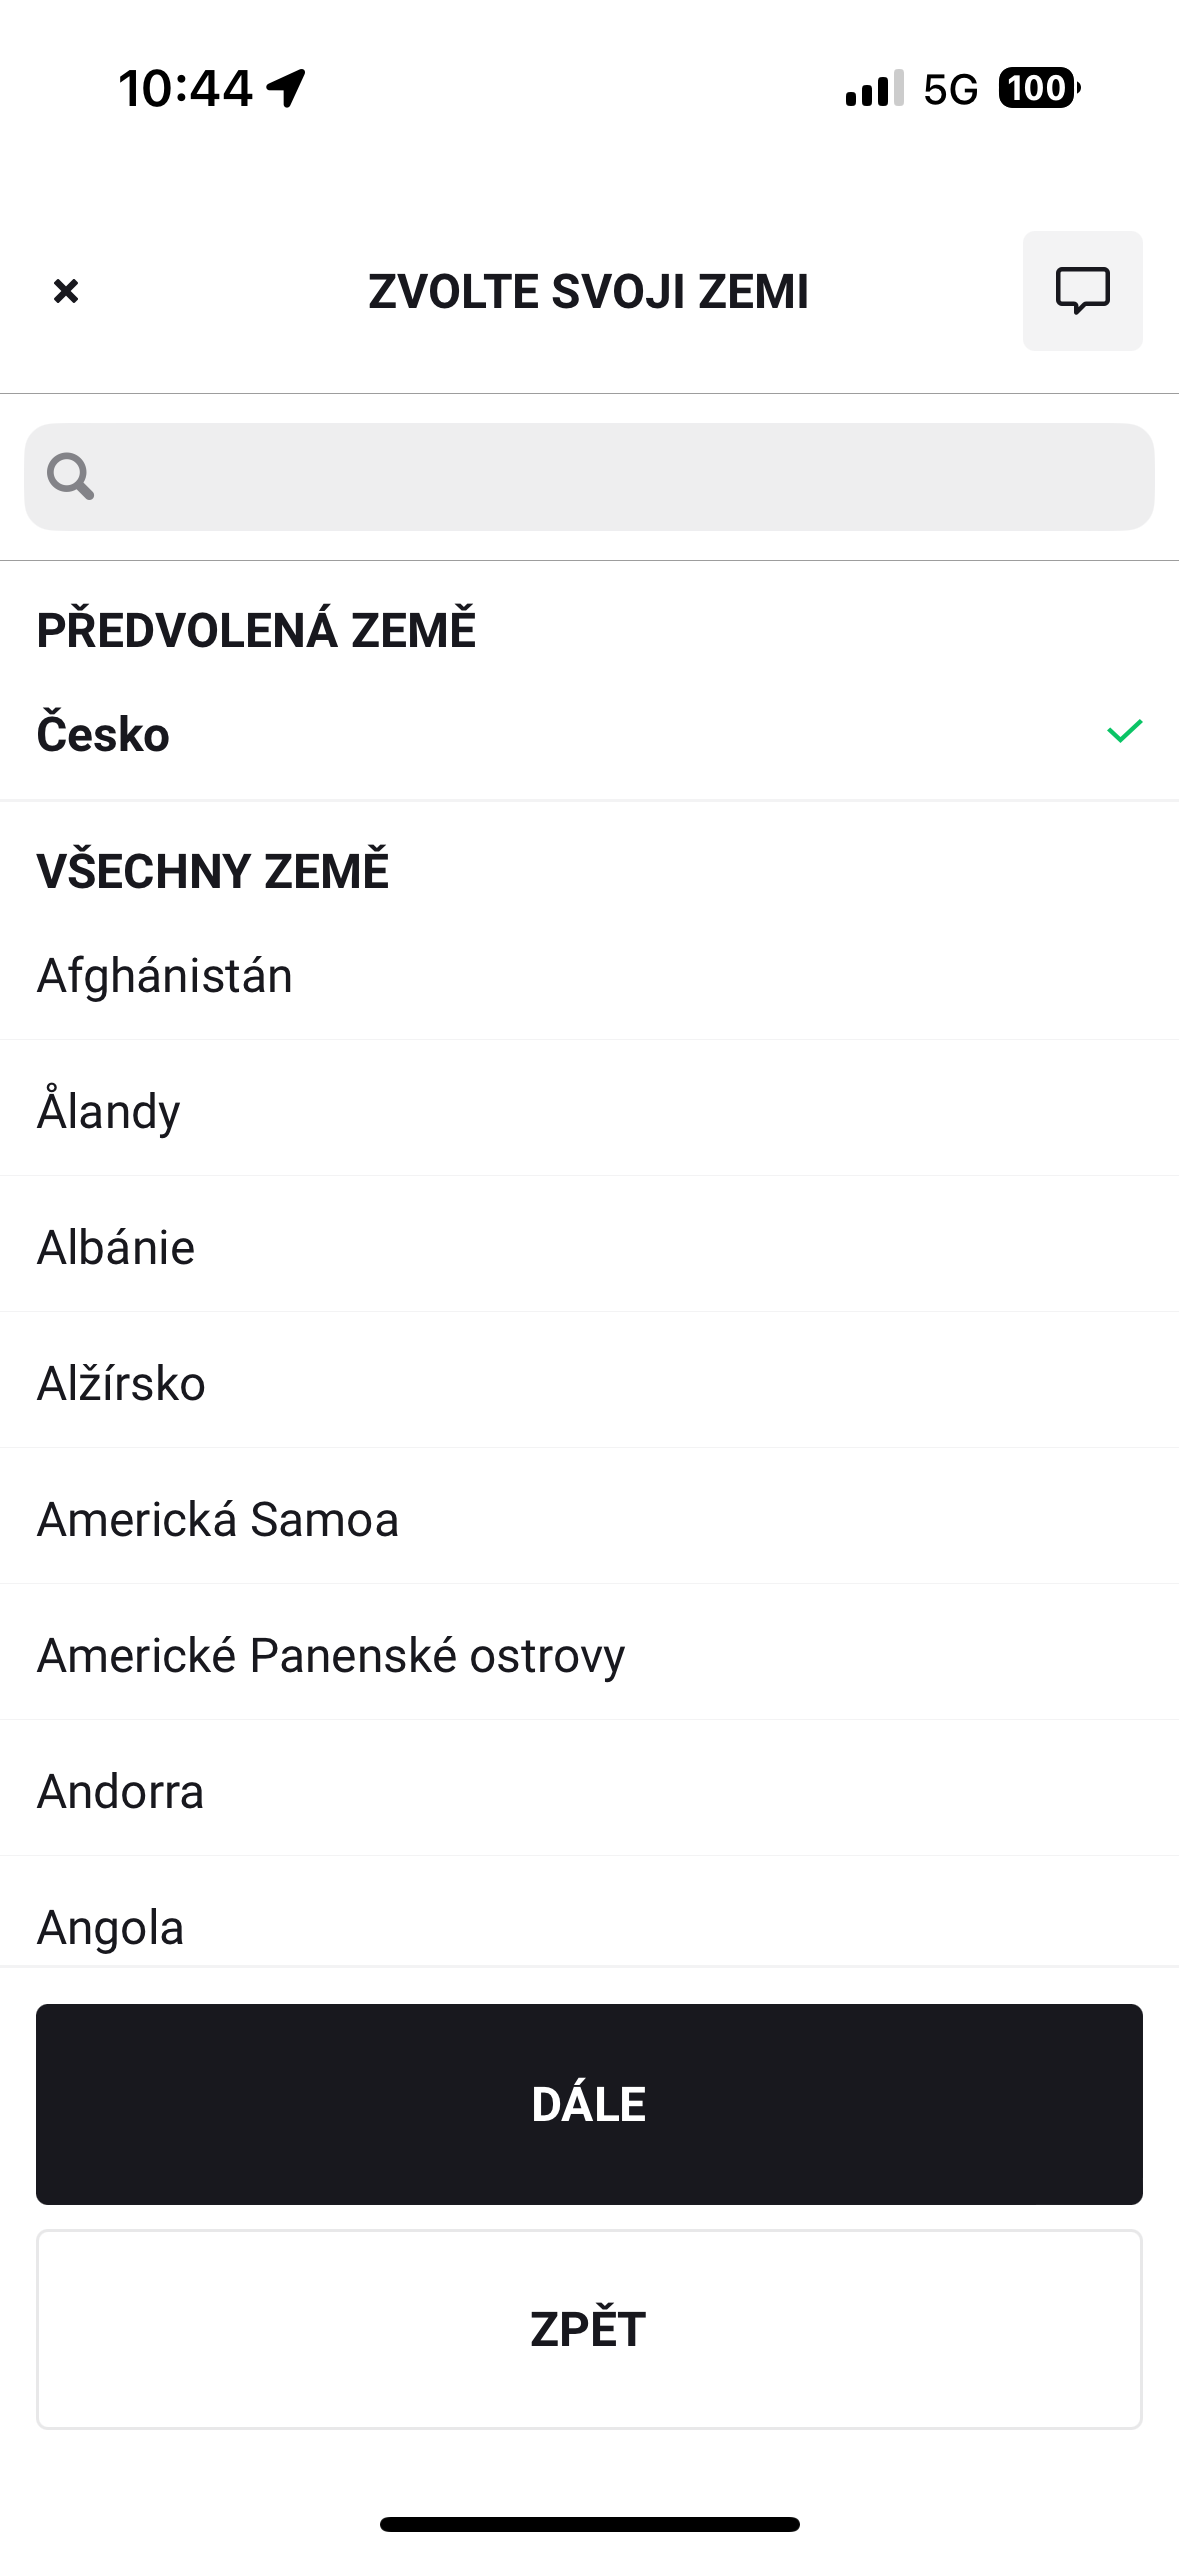Choose Afghánistán from the list

[x=165, y=976]
